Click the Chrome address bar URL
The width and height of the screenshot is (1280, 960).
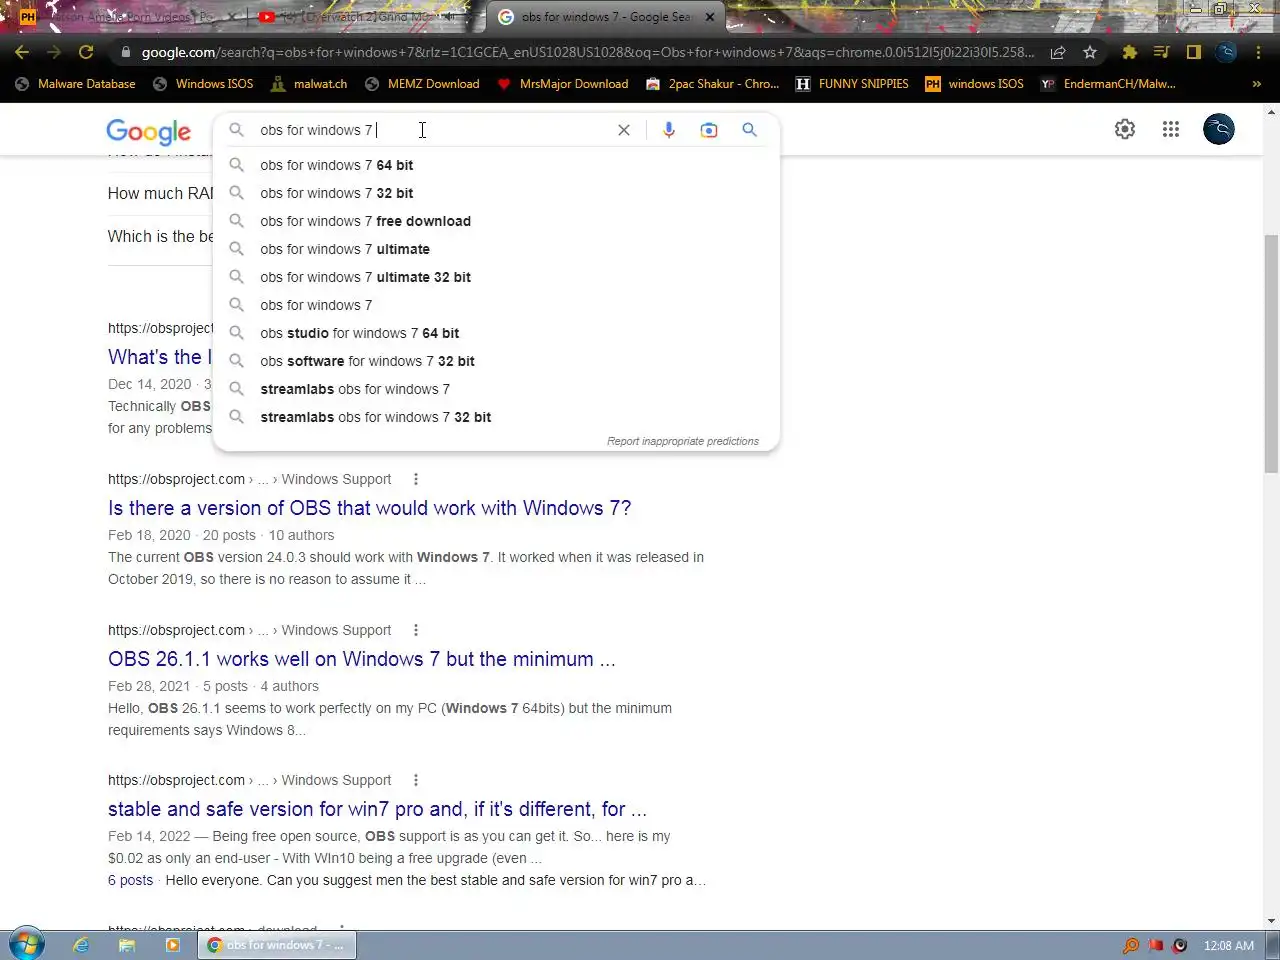587,52
